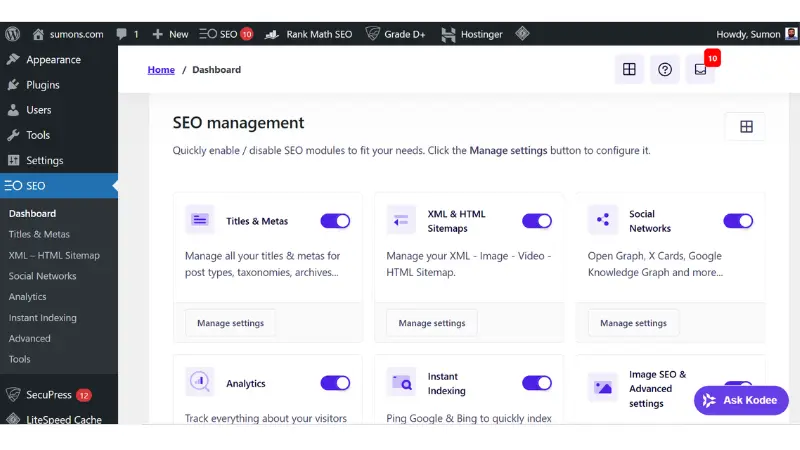Open the Ask Kodee chat button
This screenshot has width=800, height=450.
tap(741, 401)
